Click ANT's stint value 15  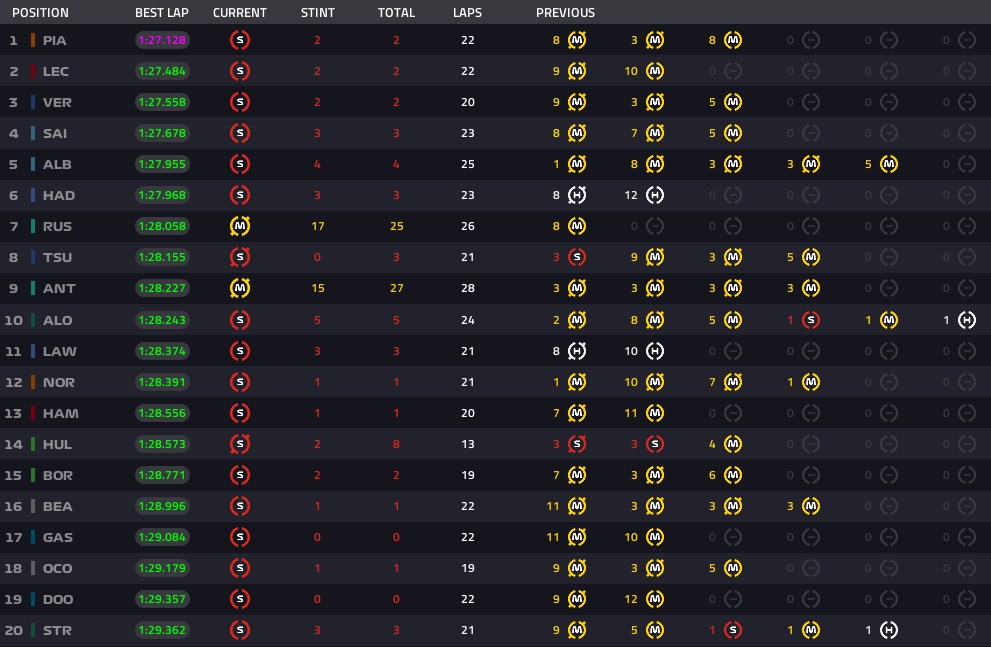click(317, 287)
